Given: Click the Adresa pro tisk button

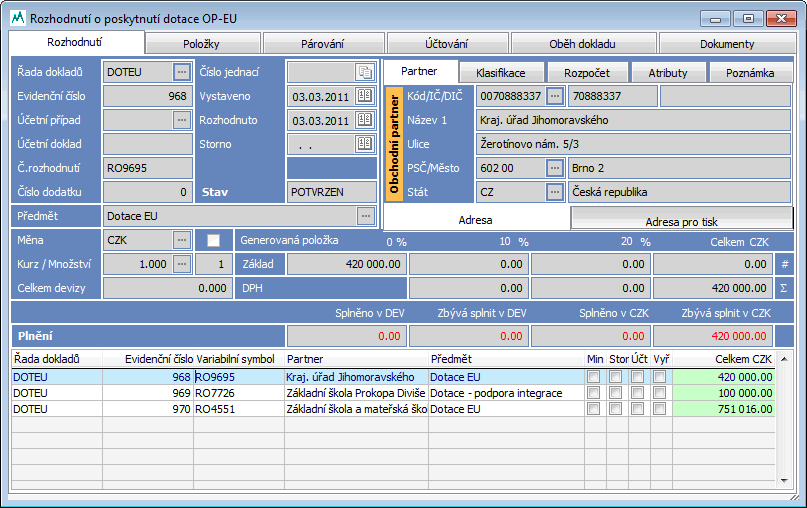Looking at the screenshot, I should [x=683, y=220].
